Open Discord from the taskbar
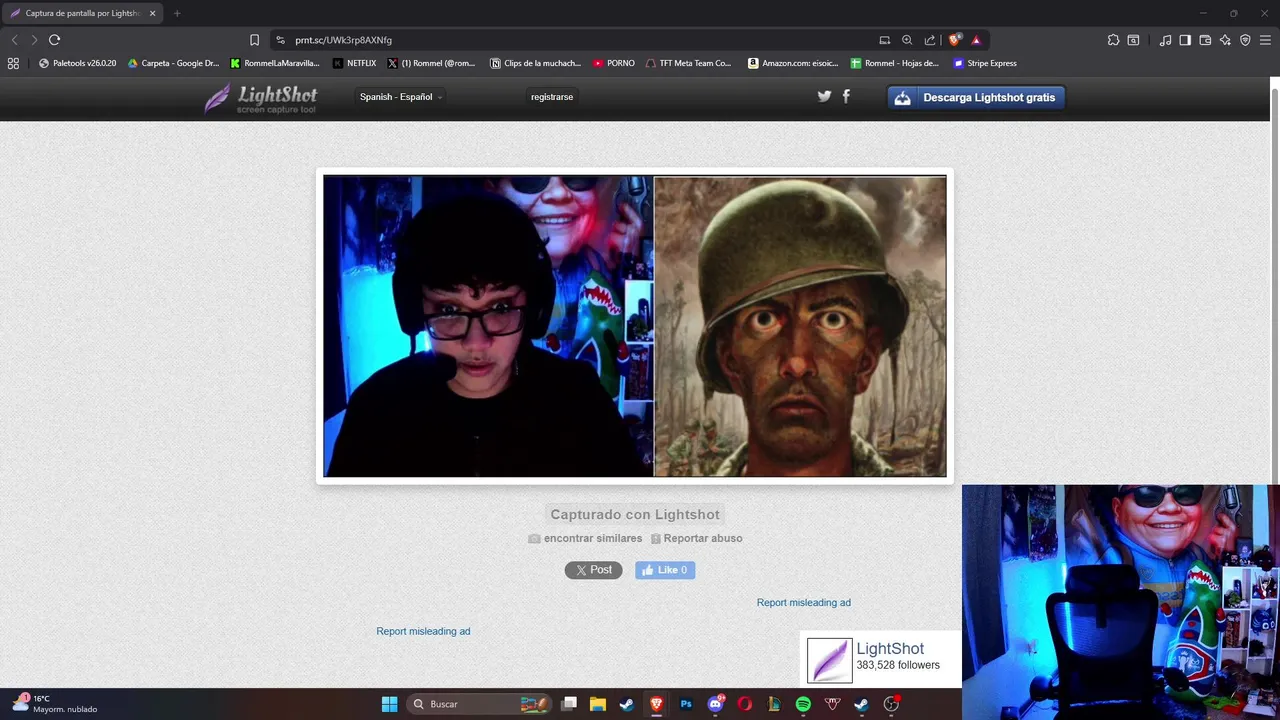Screen dimensions: 1280x720 coord(716,704)
